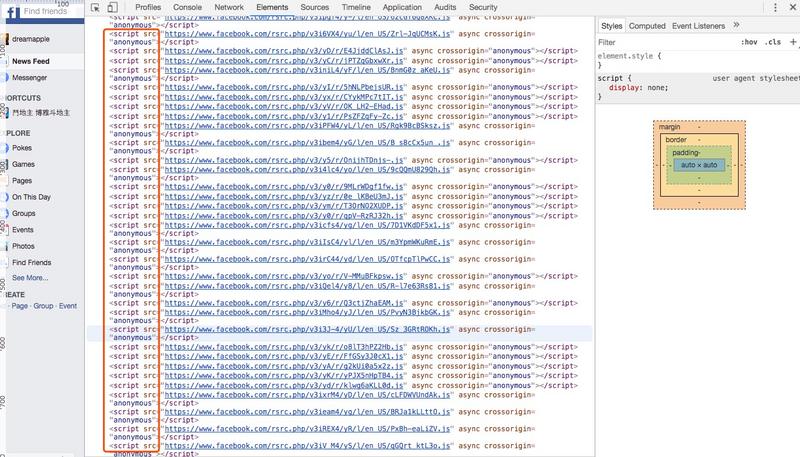Open script link E4JjddClAsJ.js
Screen dimensions: 800x457
point(284,51)
